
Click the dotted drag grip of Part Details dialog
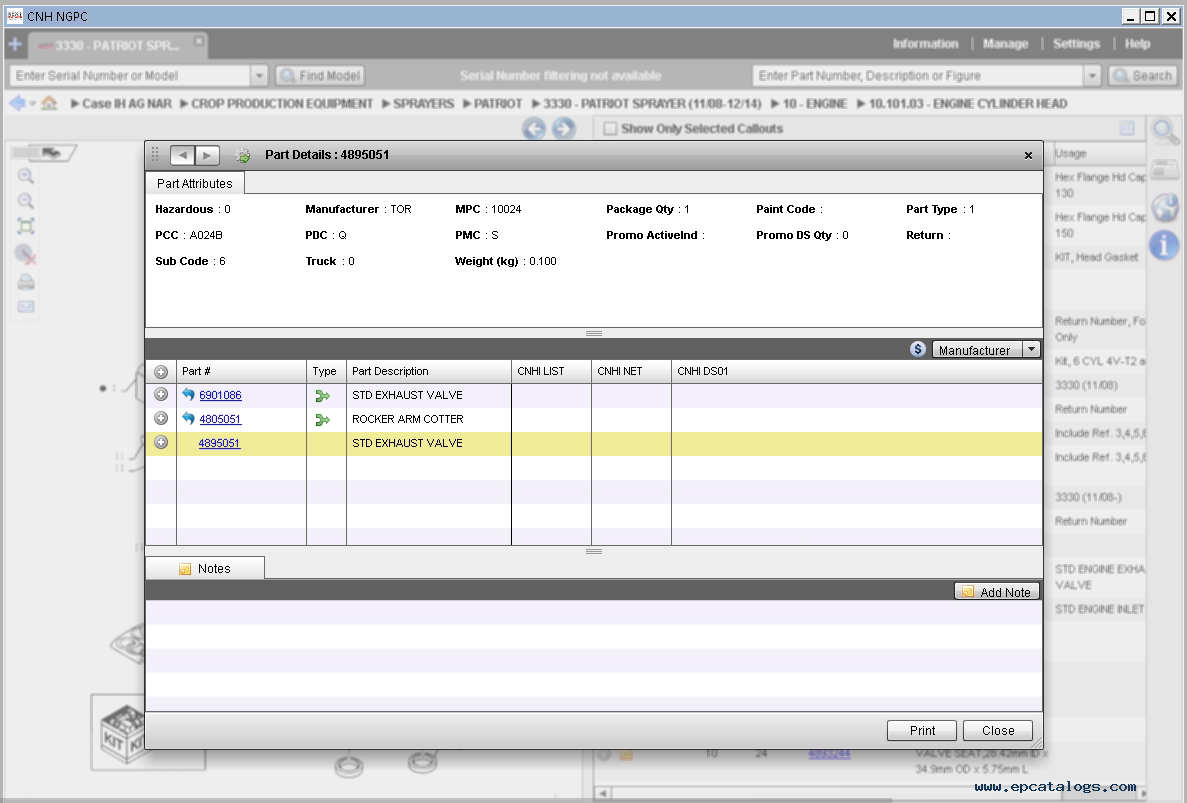(155, 154)
